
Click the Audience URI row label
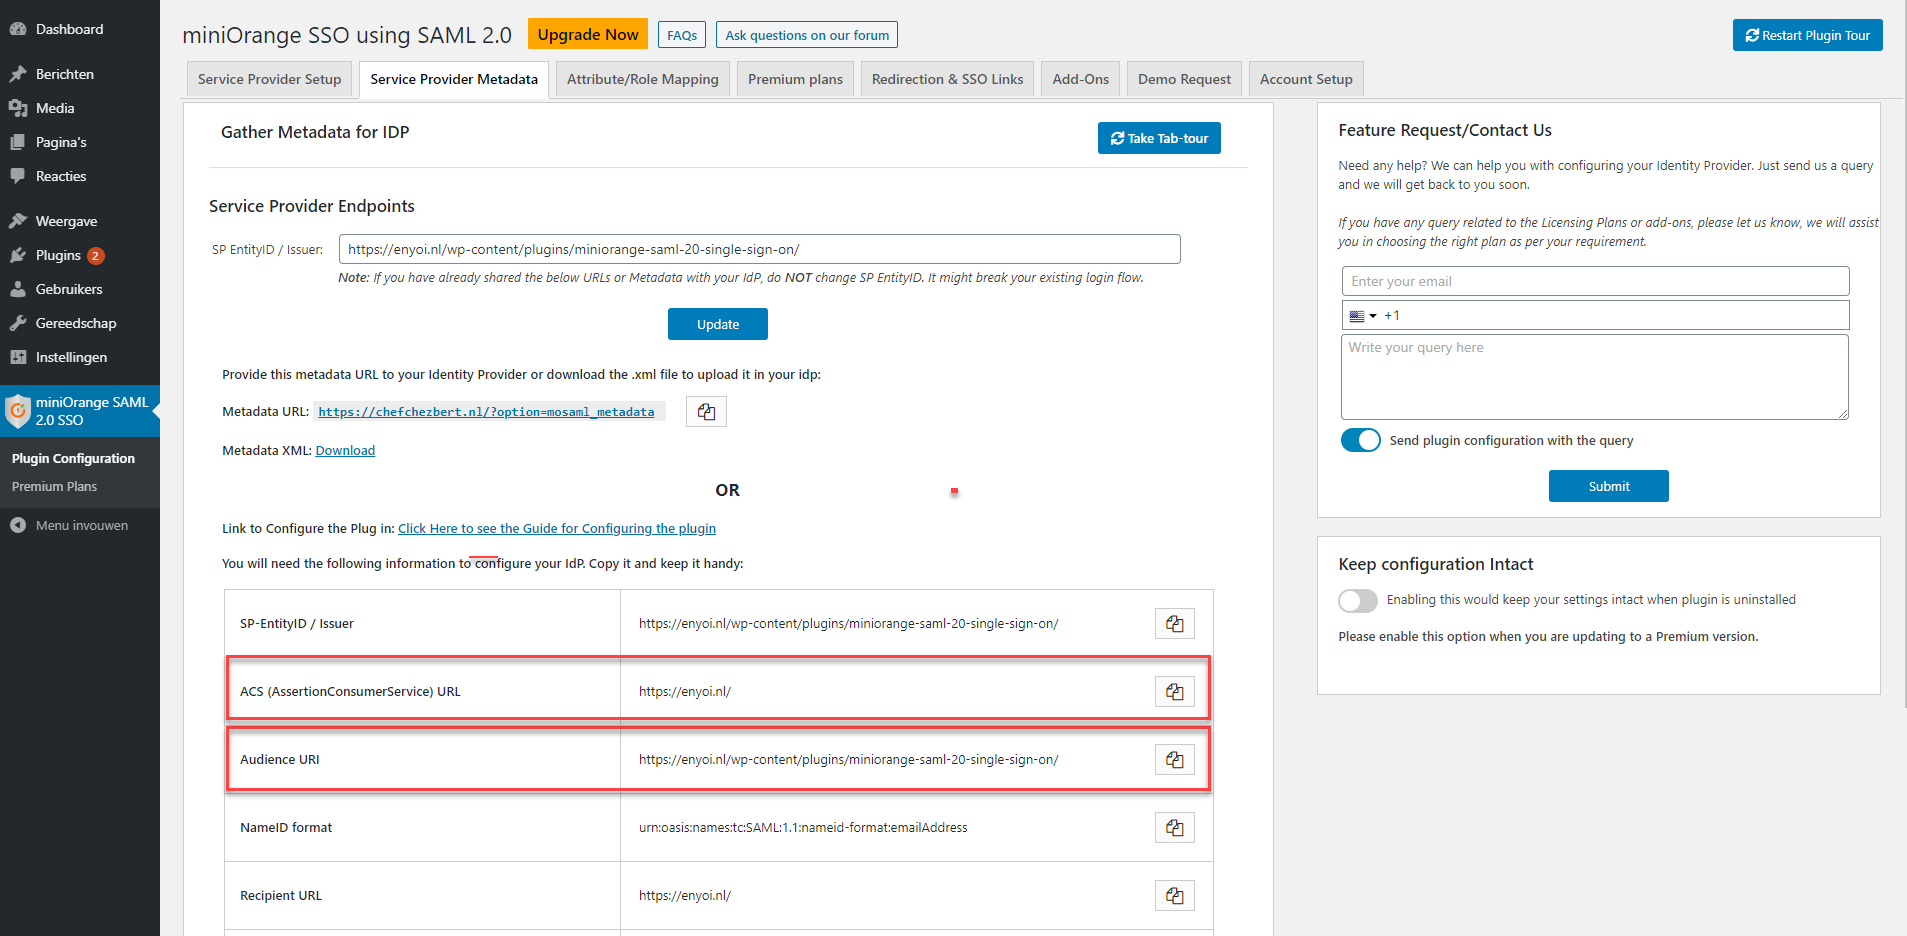point(280,760)
